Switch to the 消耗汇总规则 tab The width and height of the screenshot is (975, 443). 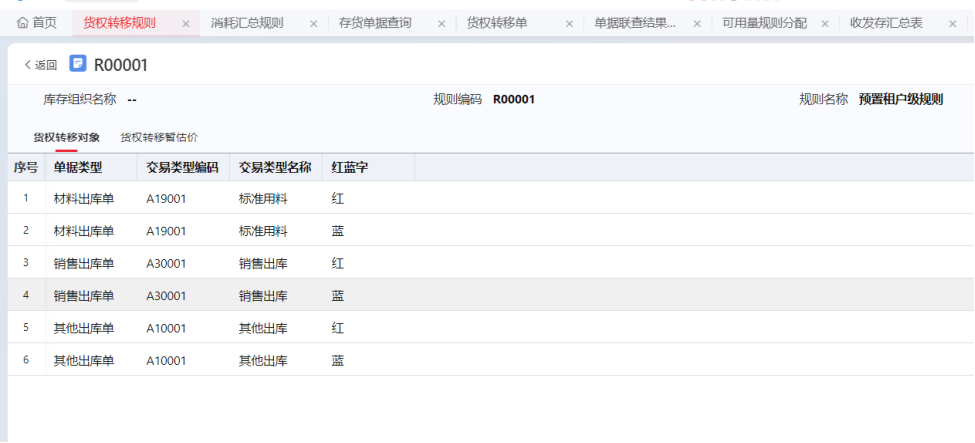(247, 23)
